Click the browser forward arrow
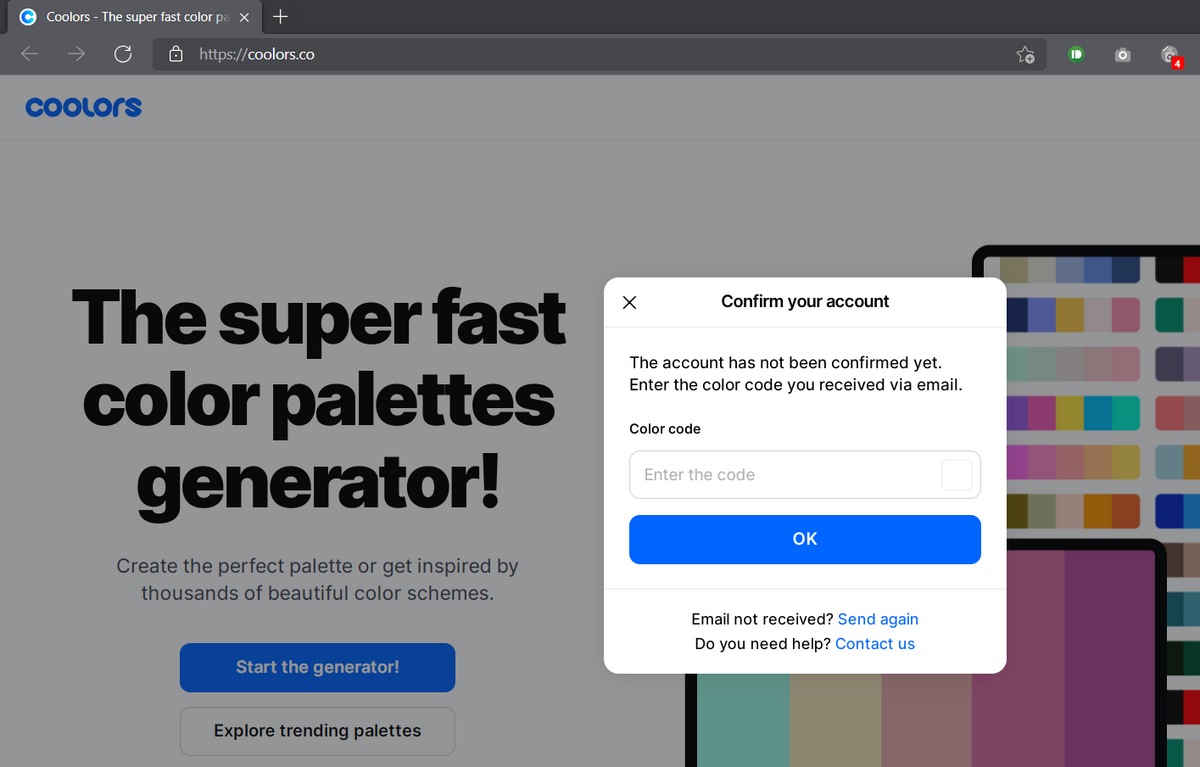Image resolution: width=1200 pixels, height=767 pixels. point(76,54)
